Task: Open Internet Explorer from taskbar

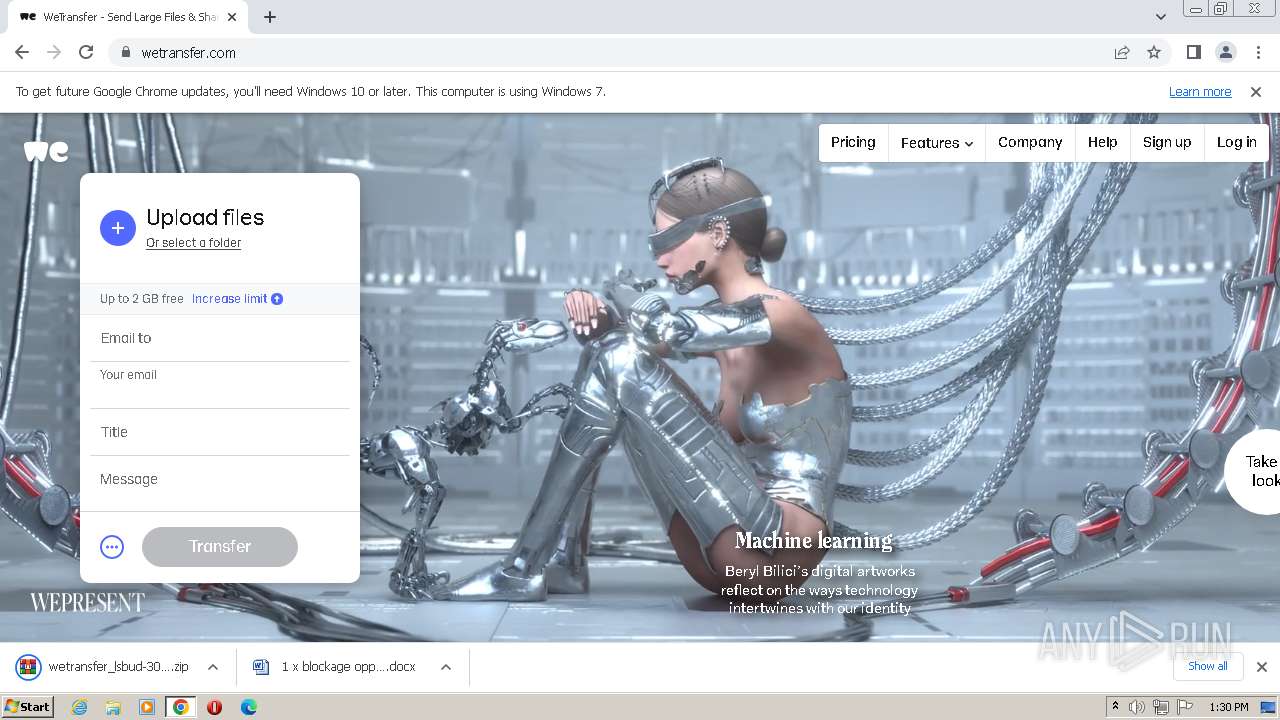Action: tap(79, 707)
